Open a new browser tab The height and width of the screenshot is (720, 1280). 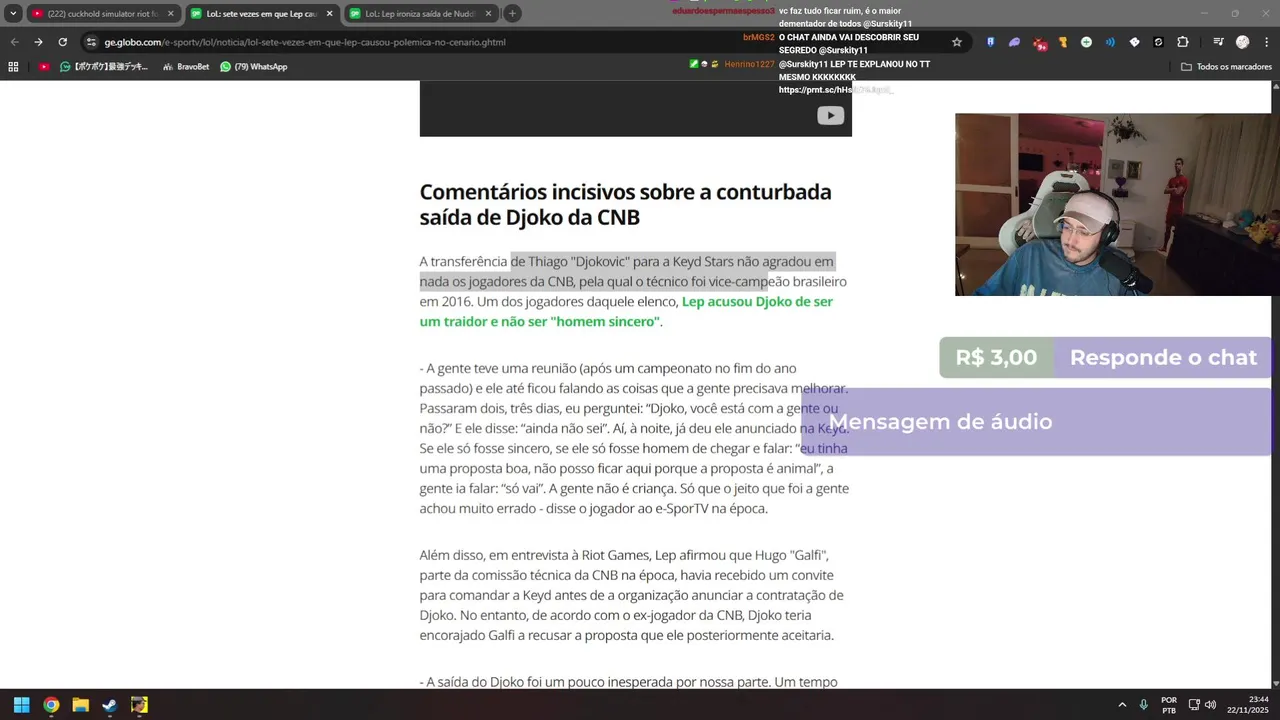tap(512, 14)
